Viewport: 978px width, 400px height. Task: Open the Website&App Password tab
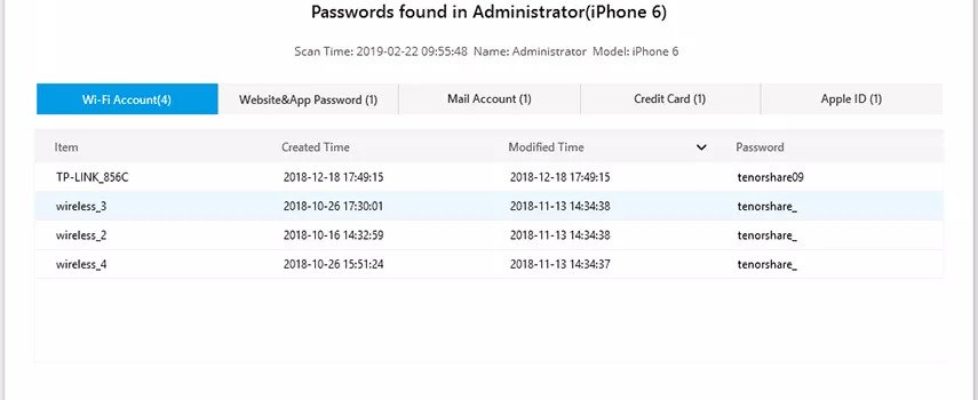tap(308, 99)
